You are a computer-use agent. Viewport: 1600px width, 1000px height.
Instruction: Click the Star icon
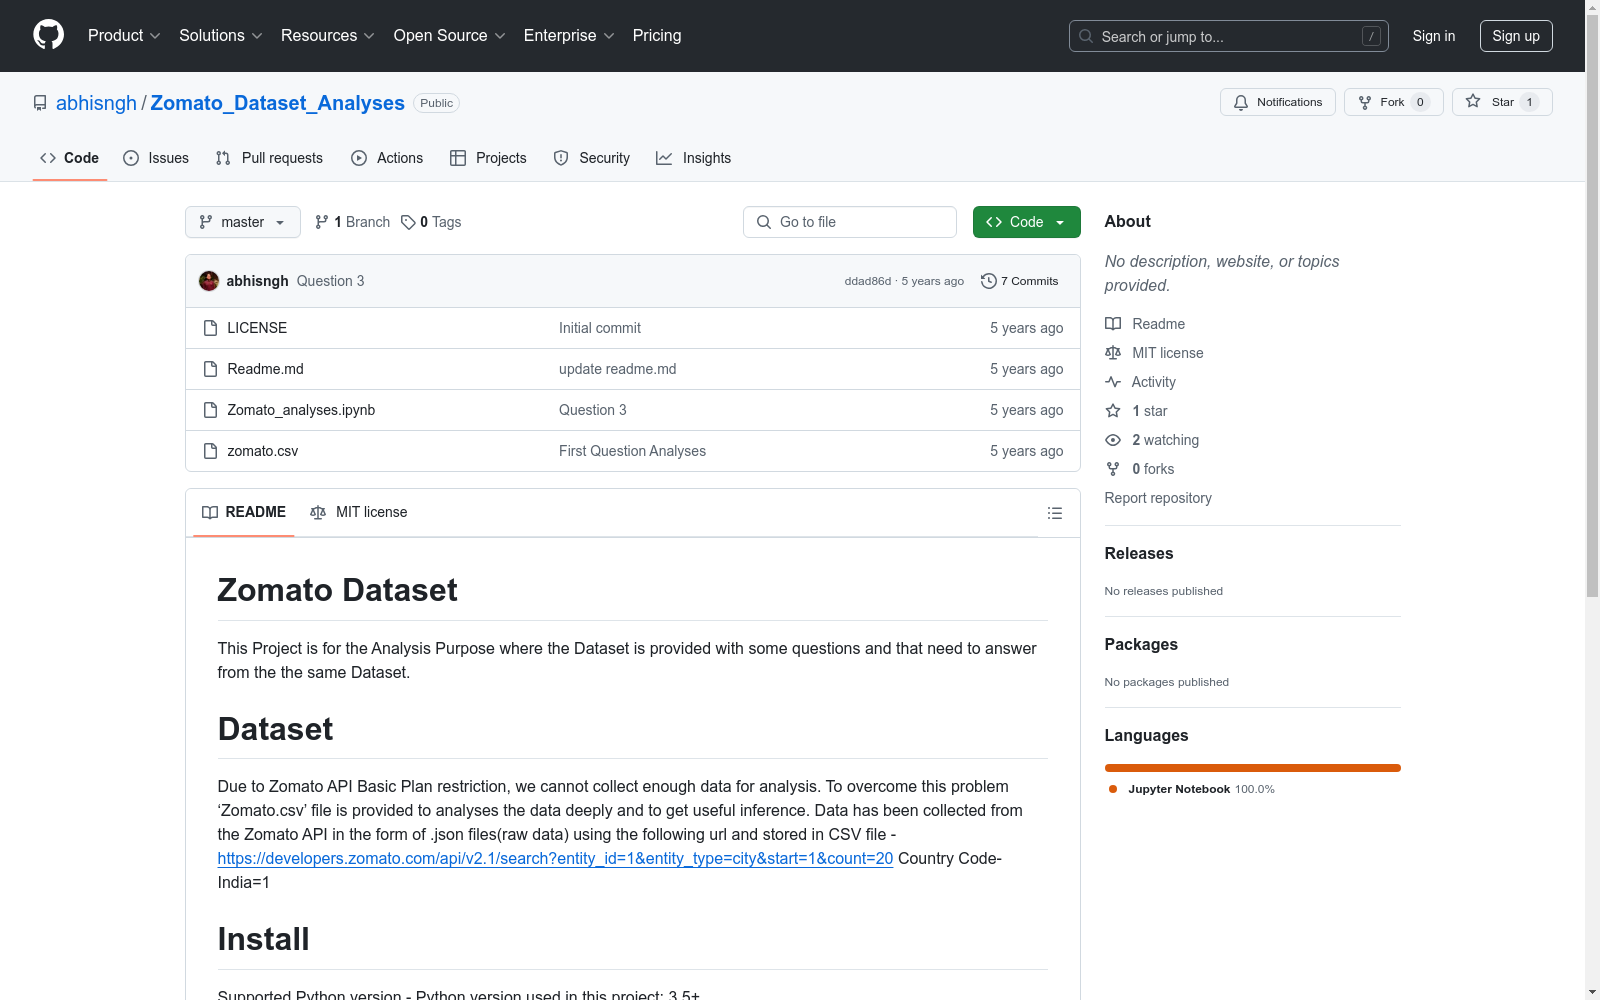(x=1473, y=101)
